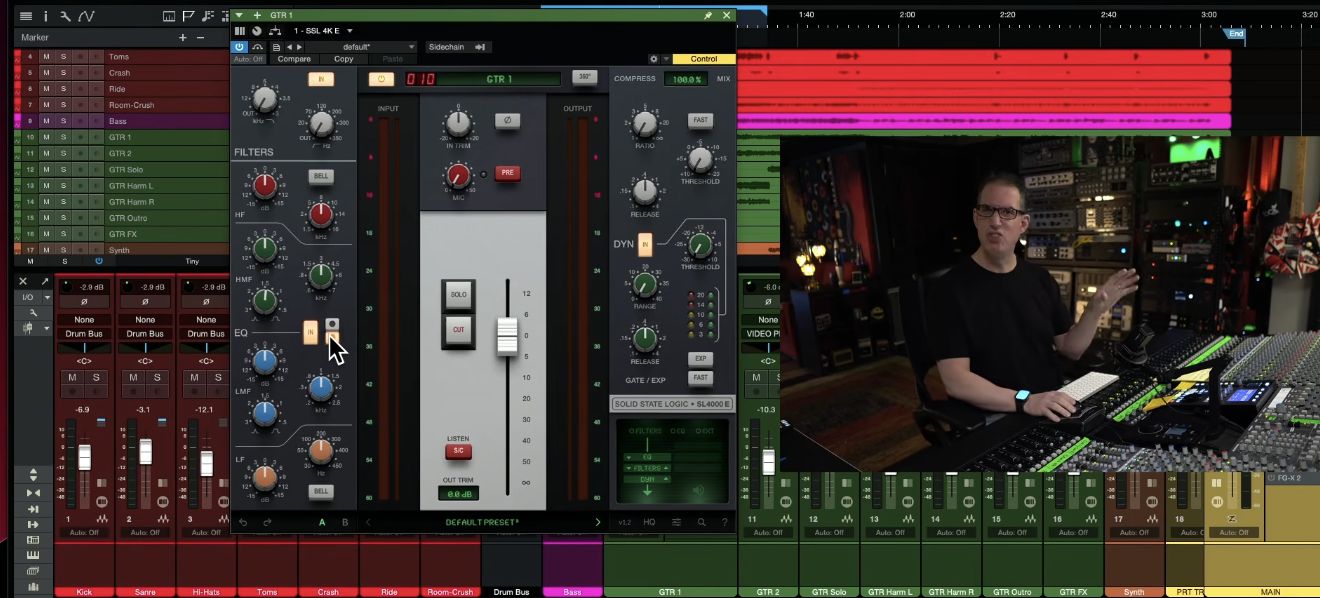Screen dimensions: 1320x598
Task: Click the Drum Bus output of channel 1
Action: [84, 334]
